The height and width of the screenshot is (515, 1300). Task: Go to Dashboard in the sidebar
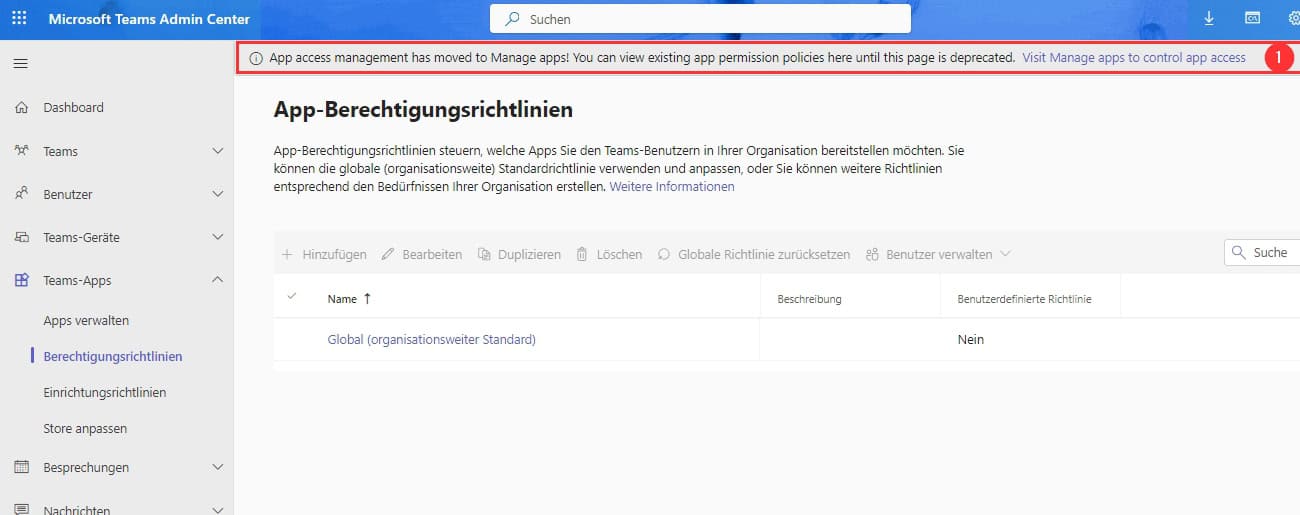(73, 108)
